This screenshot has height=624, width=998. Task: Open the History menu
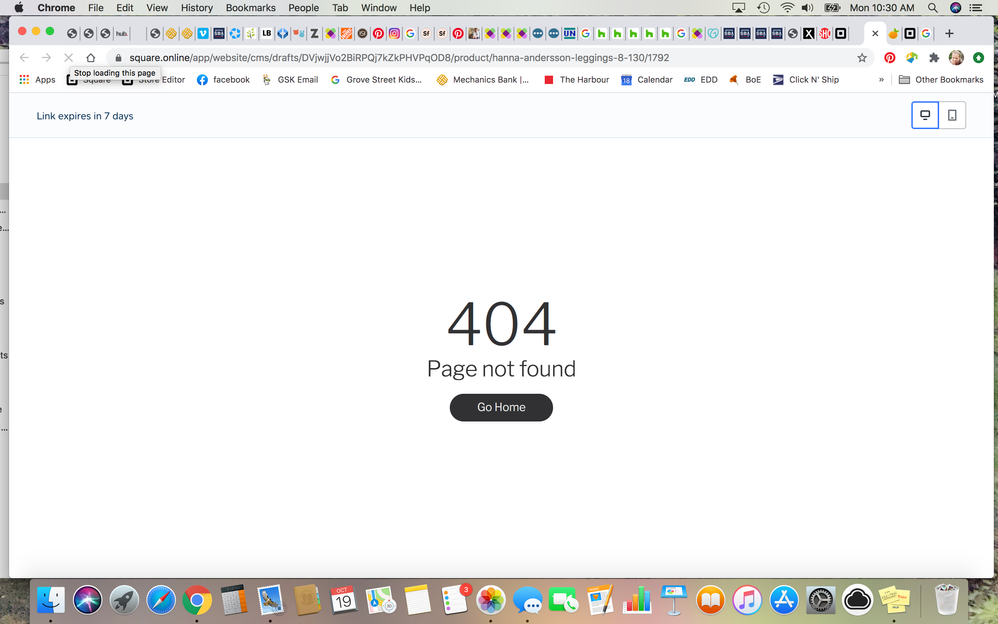pyautogui.click(x=197, y=8)
